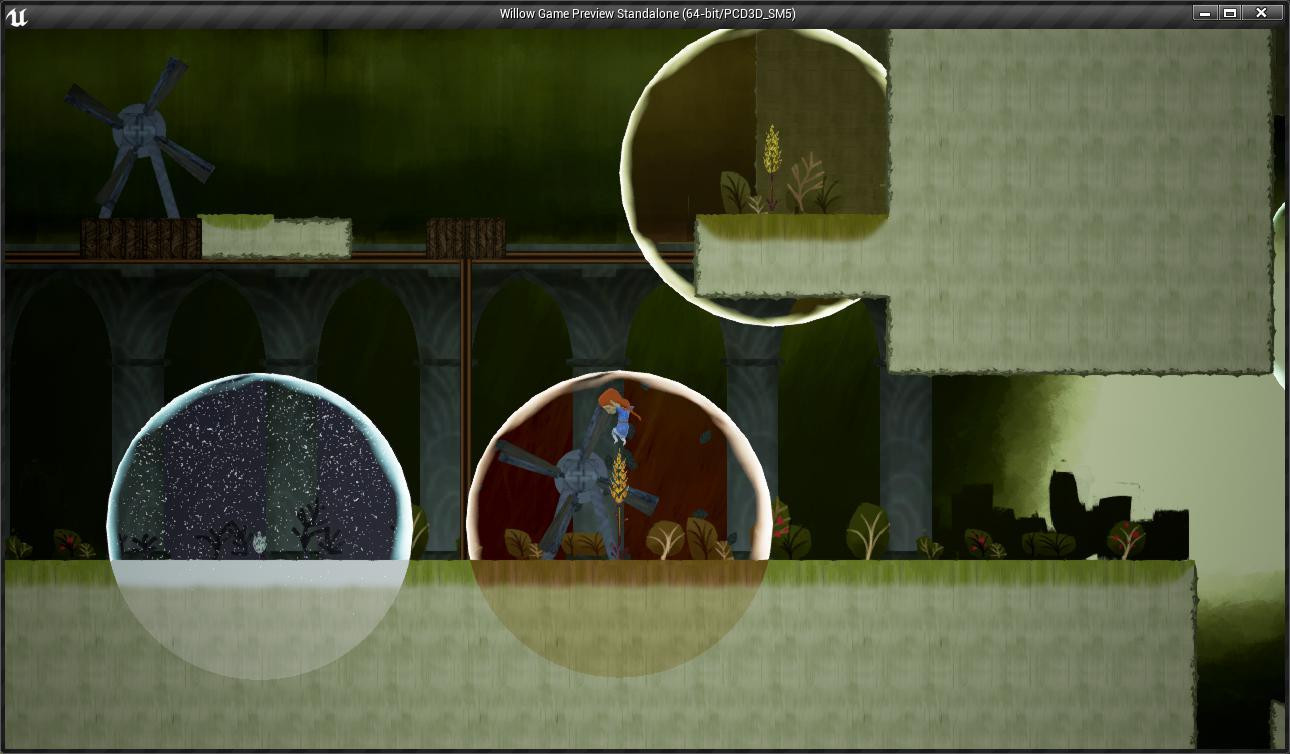Viewport: 1290px width, 754px height.
Task: Minimize the Willow Game Preview window
Action: (x=1205, y=13)
